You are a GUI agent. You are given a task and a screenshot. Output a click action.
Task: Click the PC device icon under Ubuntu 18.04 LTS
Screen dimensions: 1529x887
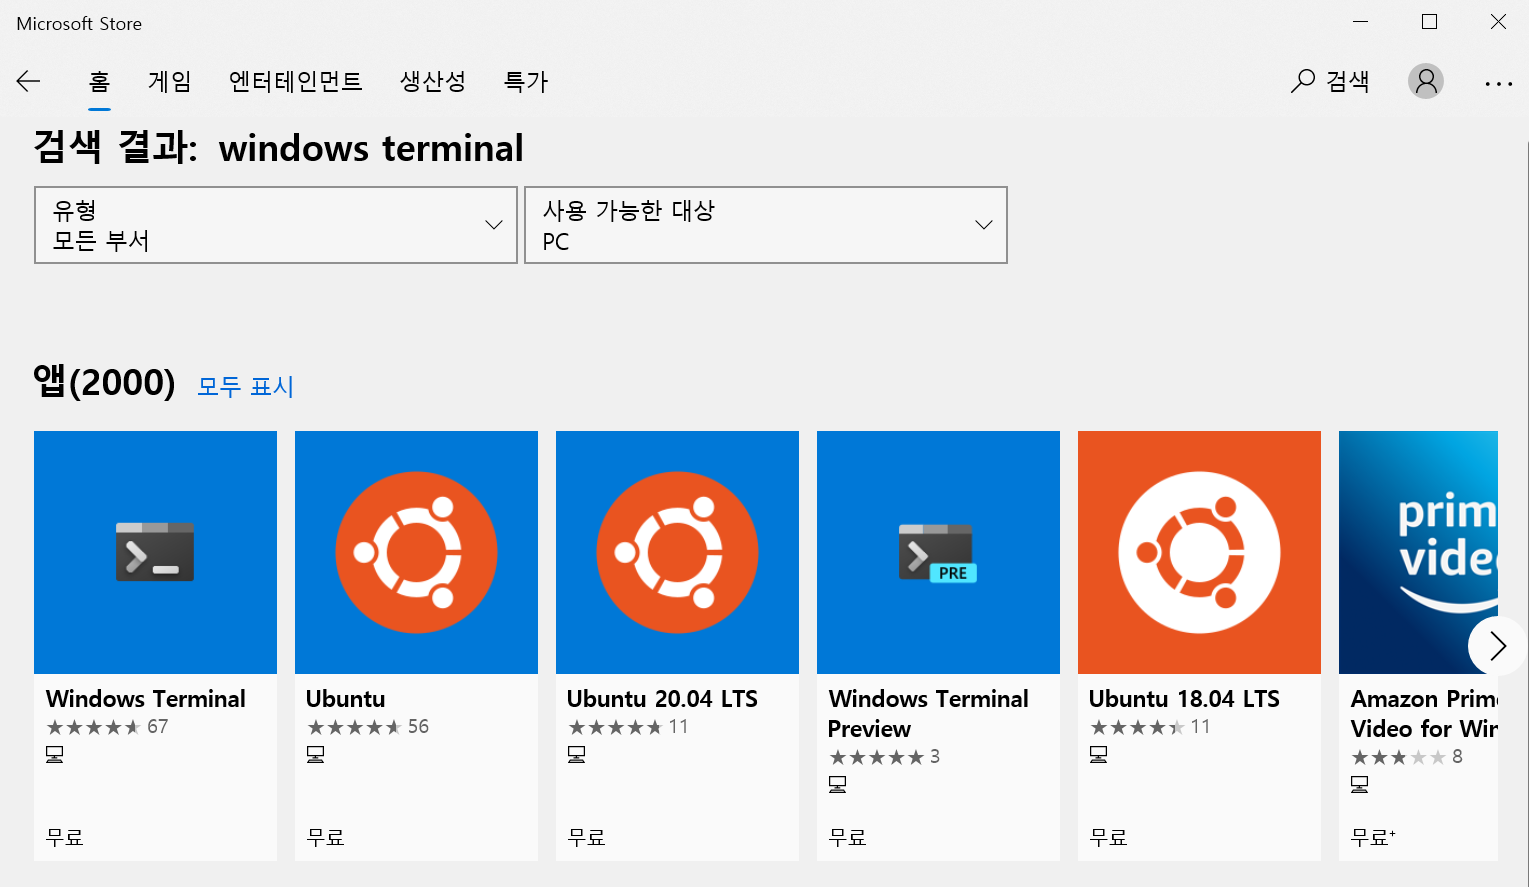click(1099, 755)
